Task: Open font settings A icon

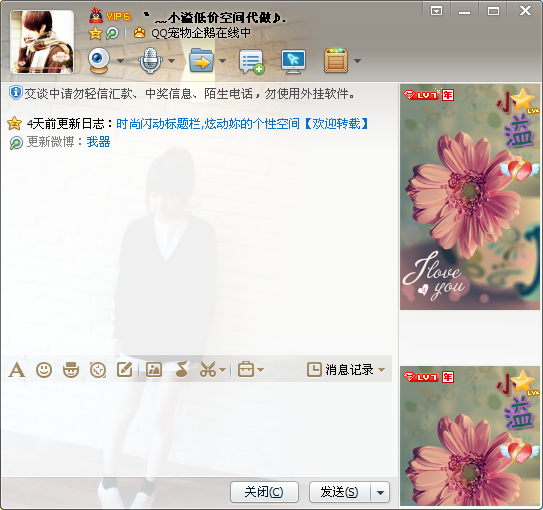Action: pyautogui.click(x=17, y=370)
